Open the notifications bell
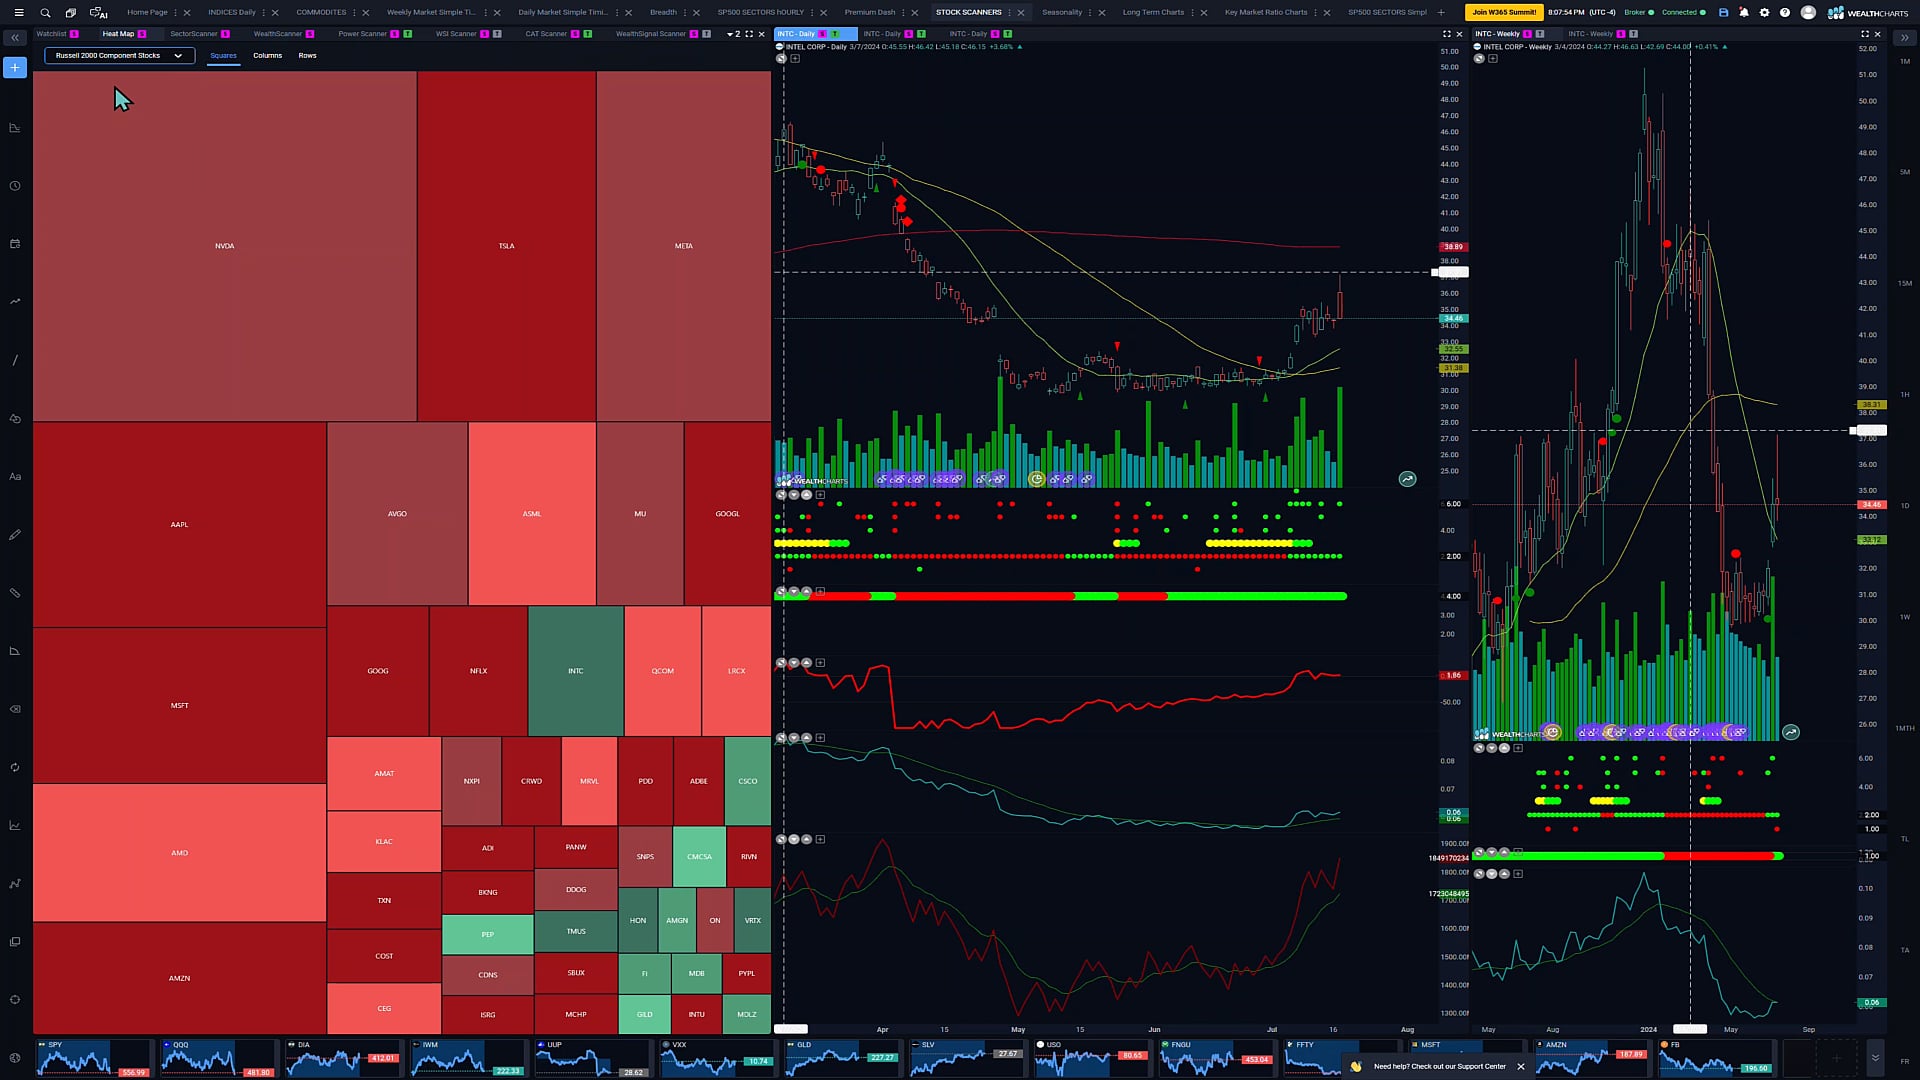1920x1080 pixels. click(1744, 13)
